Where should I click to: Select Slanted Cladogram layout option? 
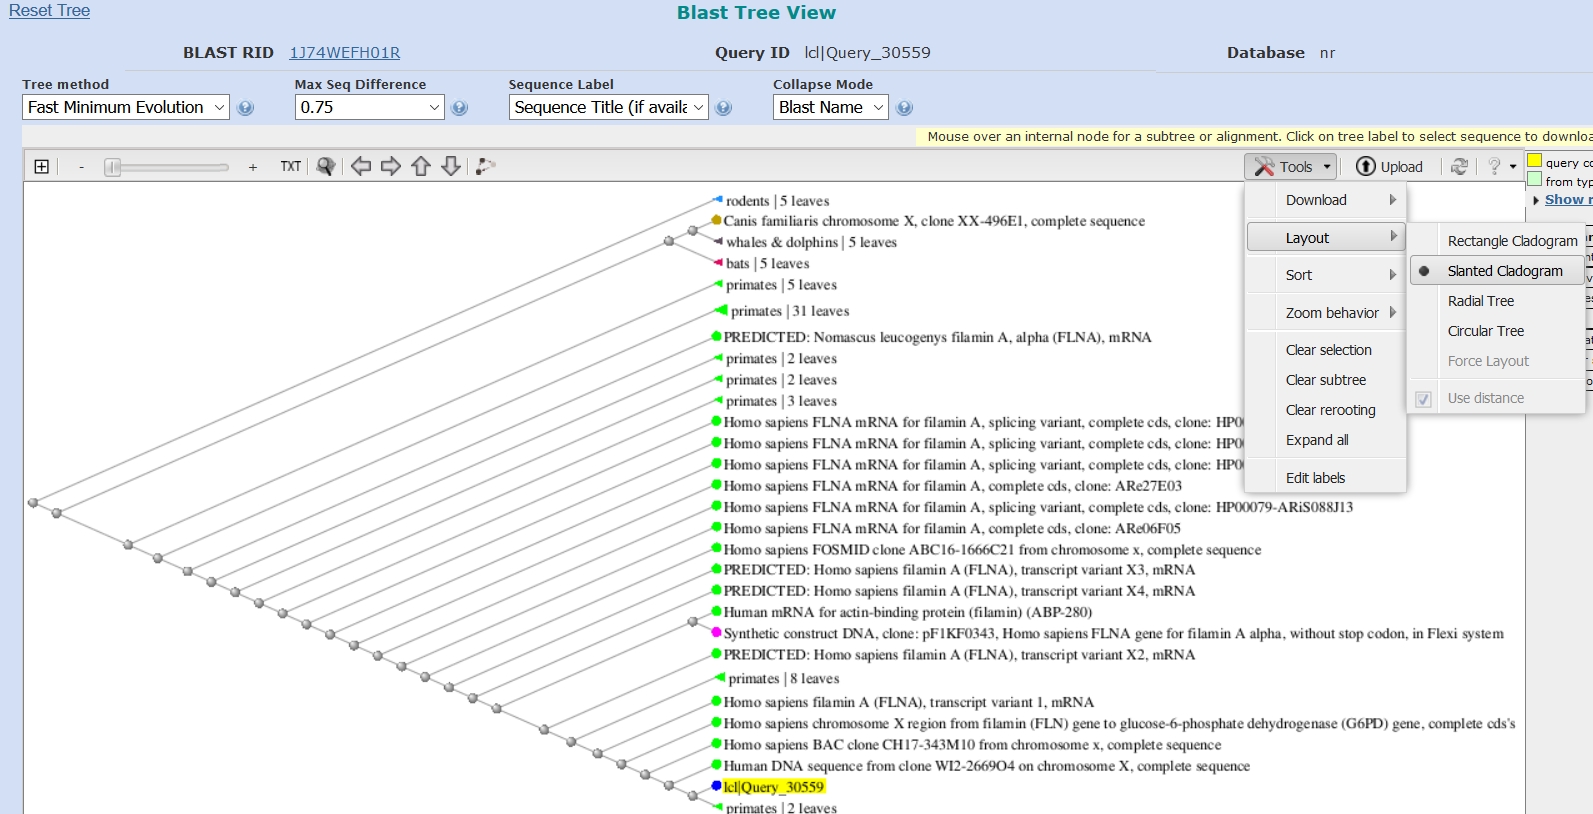1498,271
